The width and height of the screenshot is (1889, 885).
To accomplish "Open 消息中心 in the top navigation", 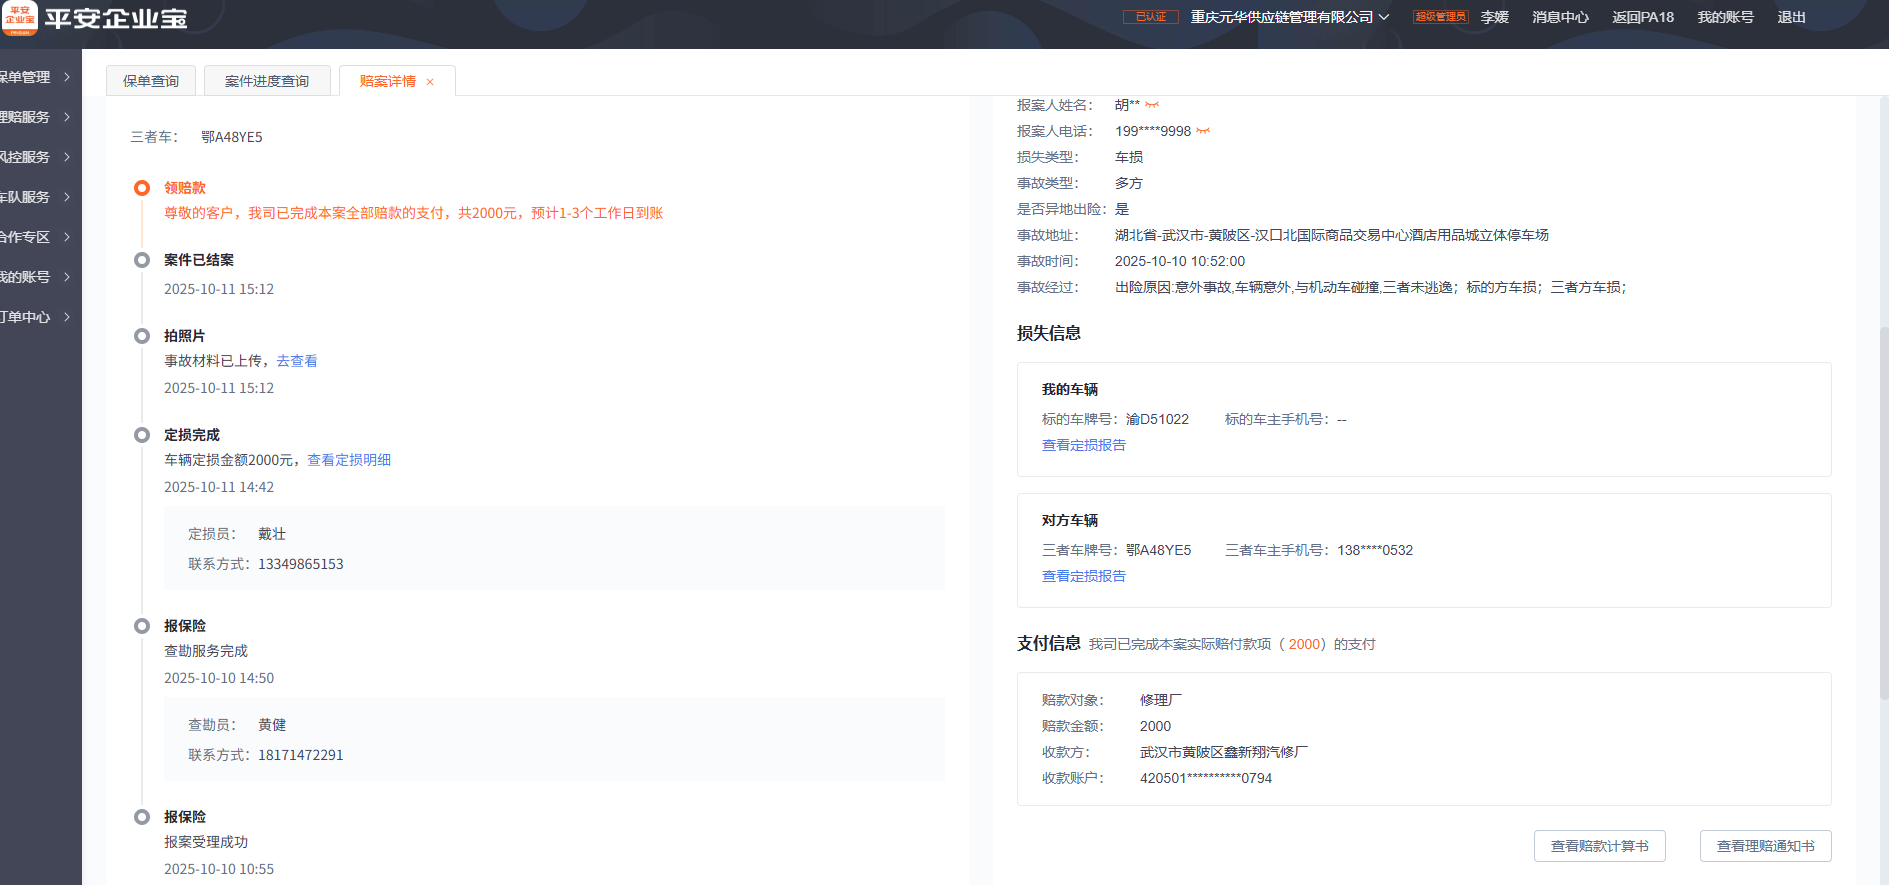I will [x=1560, y=17].
